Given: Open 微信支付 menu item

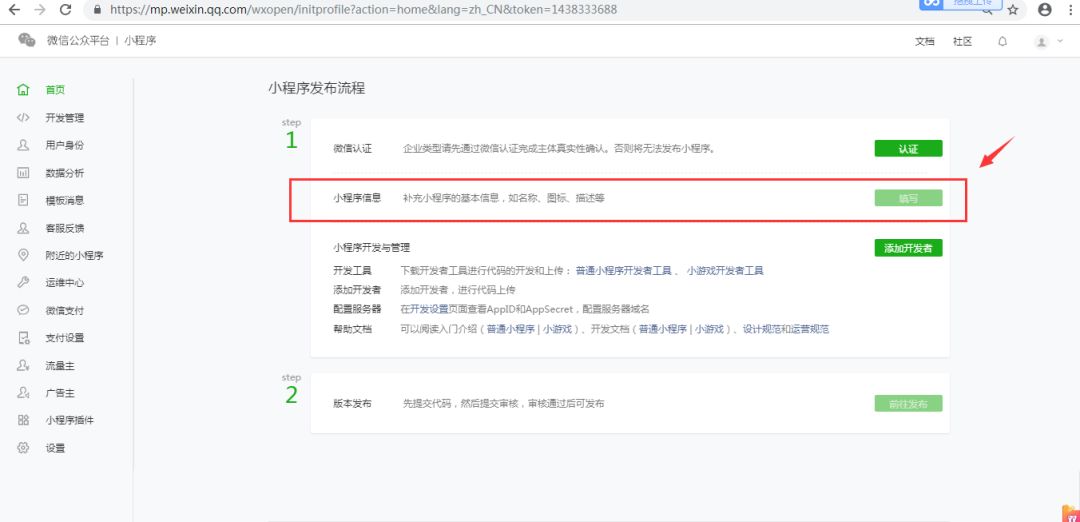Looking at the screenshot, I should point(65,311).
